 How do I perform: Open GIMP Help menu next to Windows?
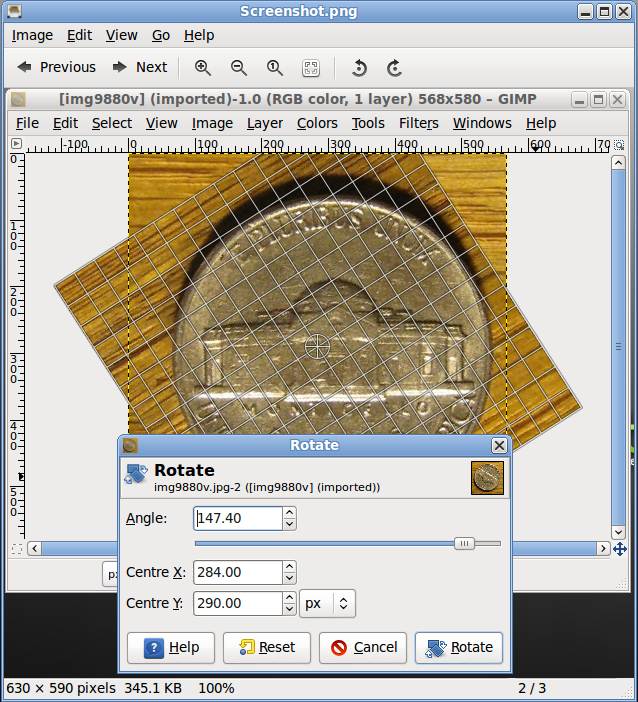(x=541, y=123)
